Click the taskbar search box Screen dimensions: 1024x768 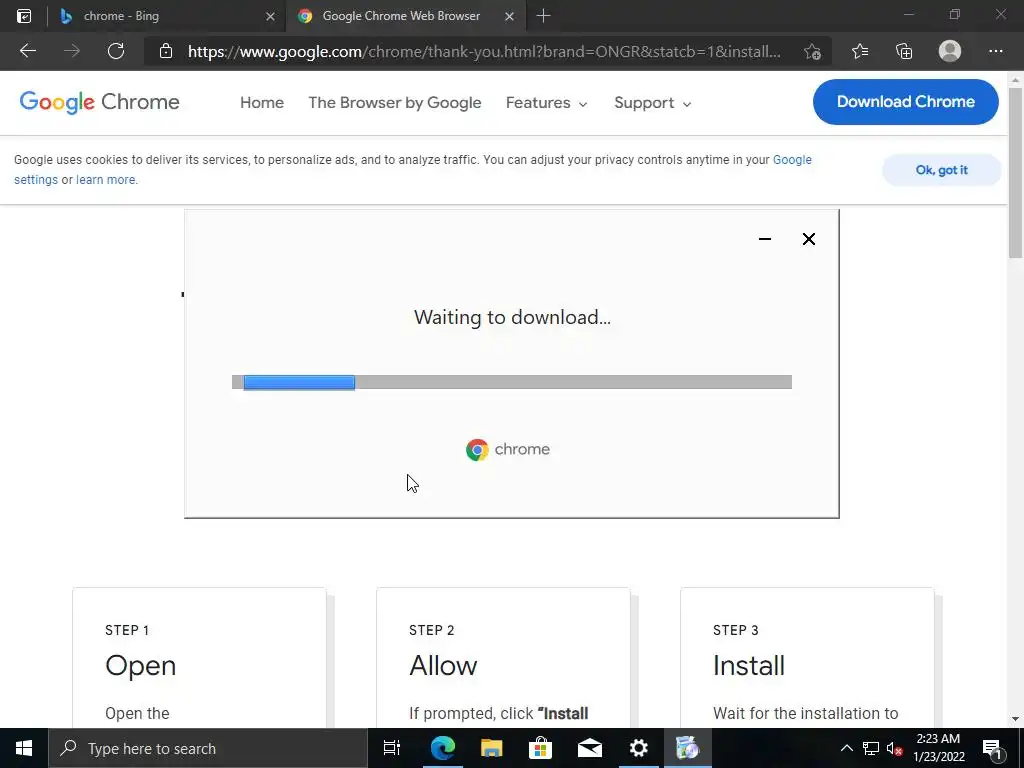click(x=208, y=748)
